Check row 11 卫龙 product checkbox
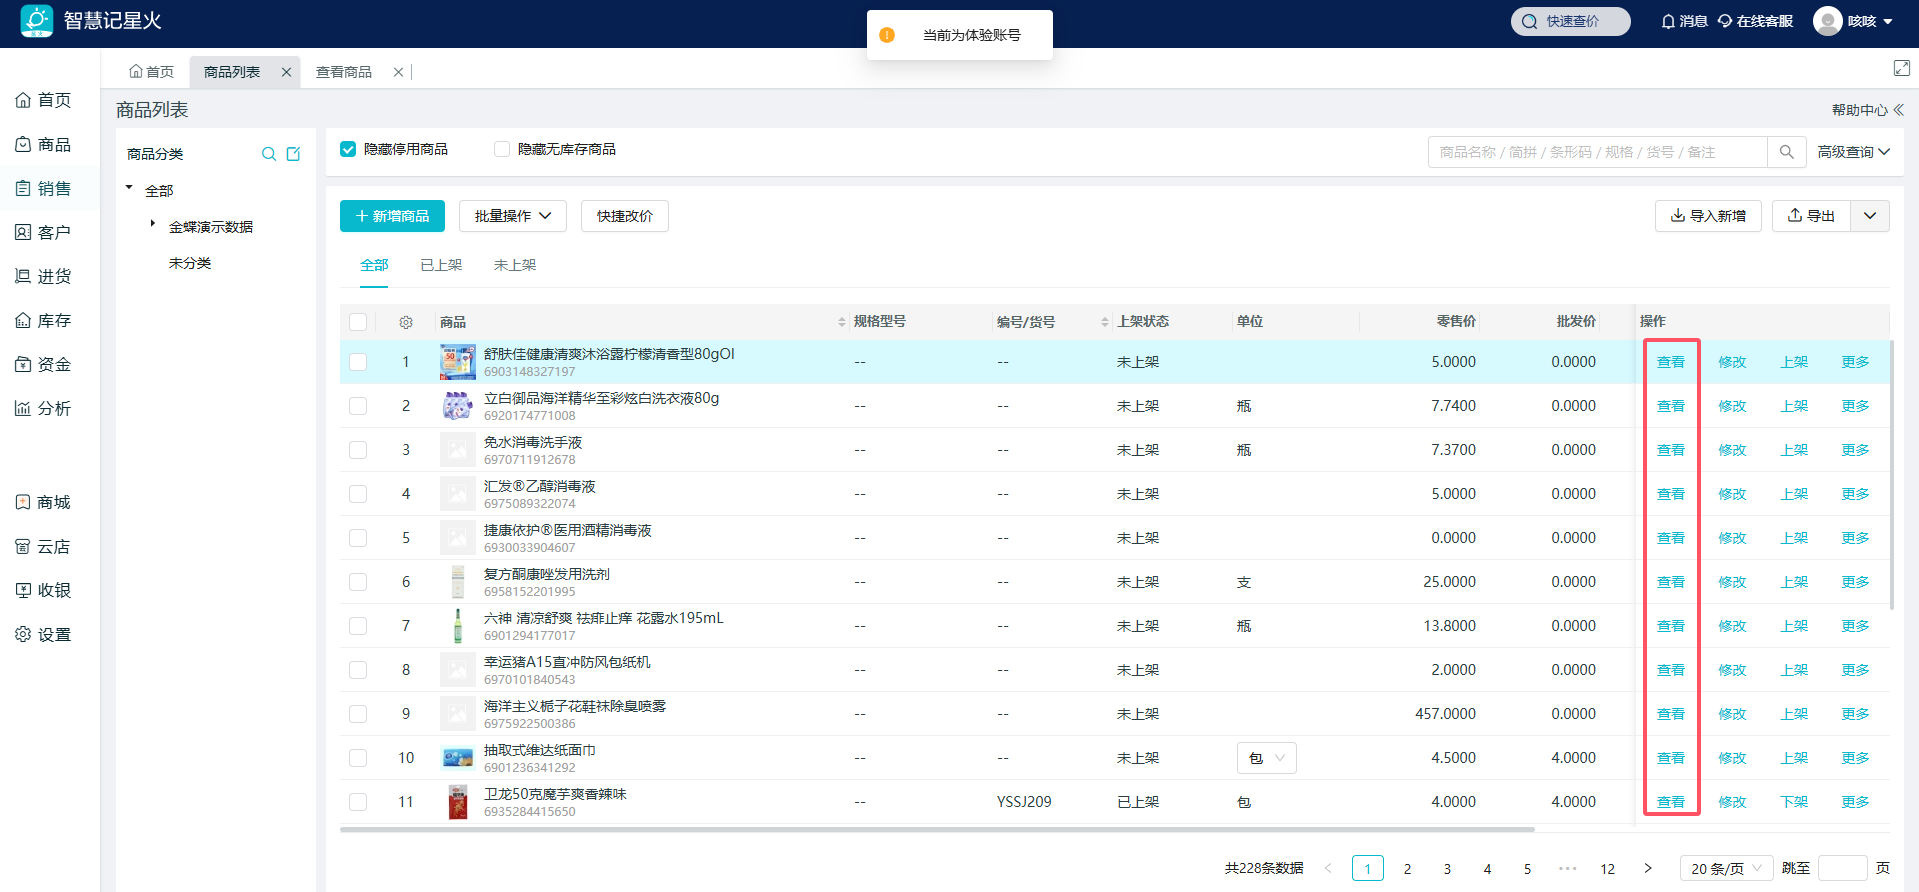 (358, 802)
